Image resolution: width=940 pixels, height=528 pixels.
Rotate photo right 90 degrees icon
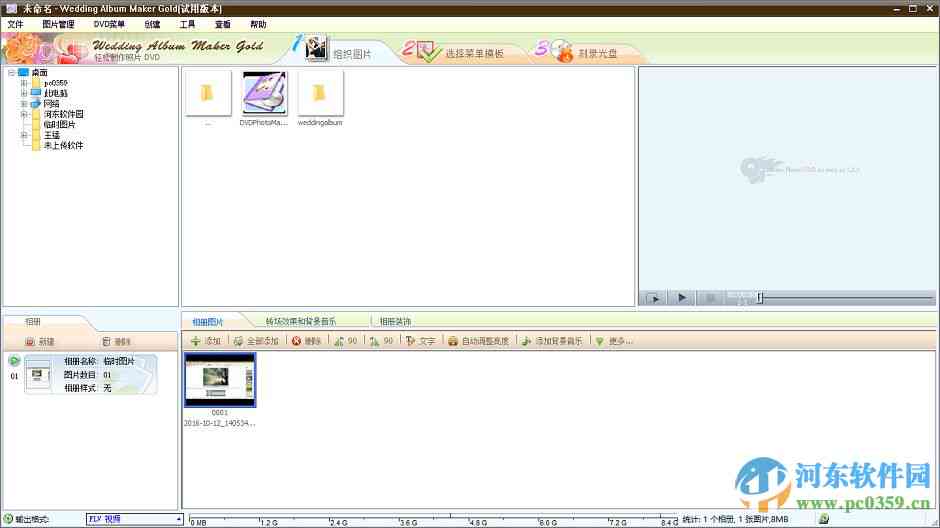[375, 341]
